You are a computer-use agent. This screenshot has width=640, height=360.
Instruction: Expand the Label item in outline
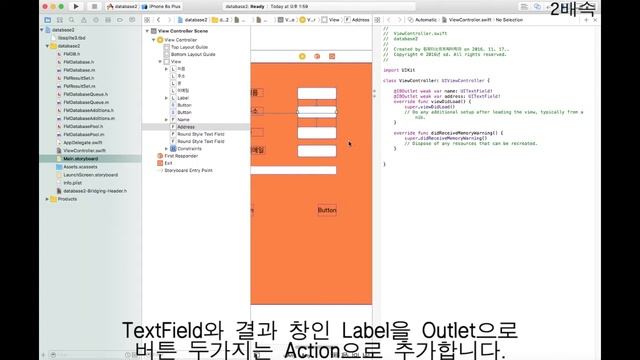[x=167, y=98]
